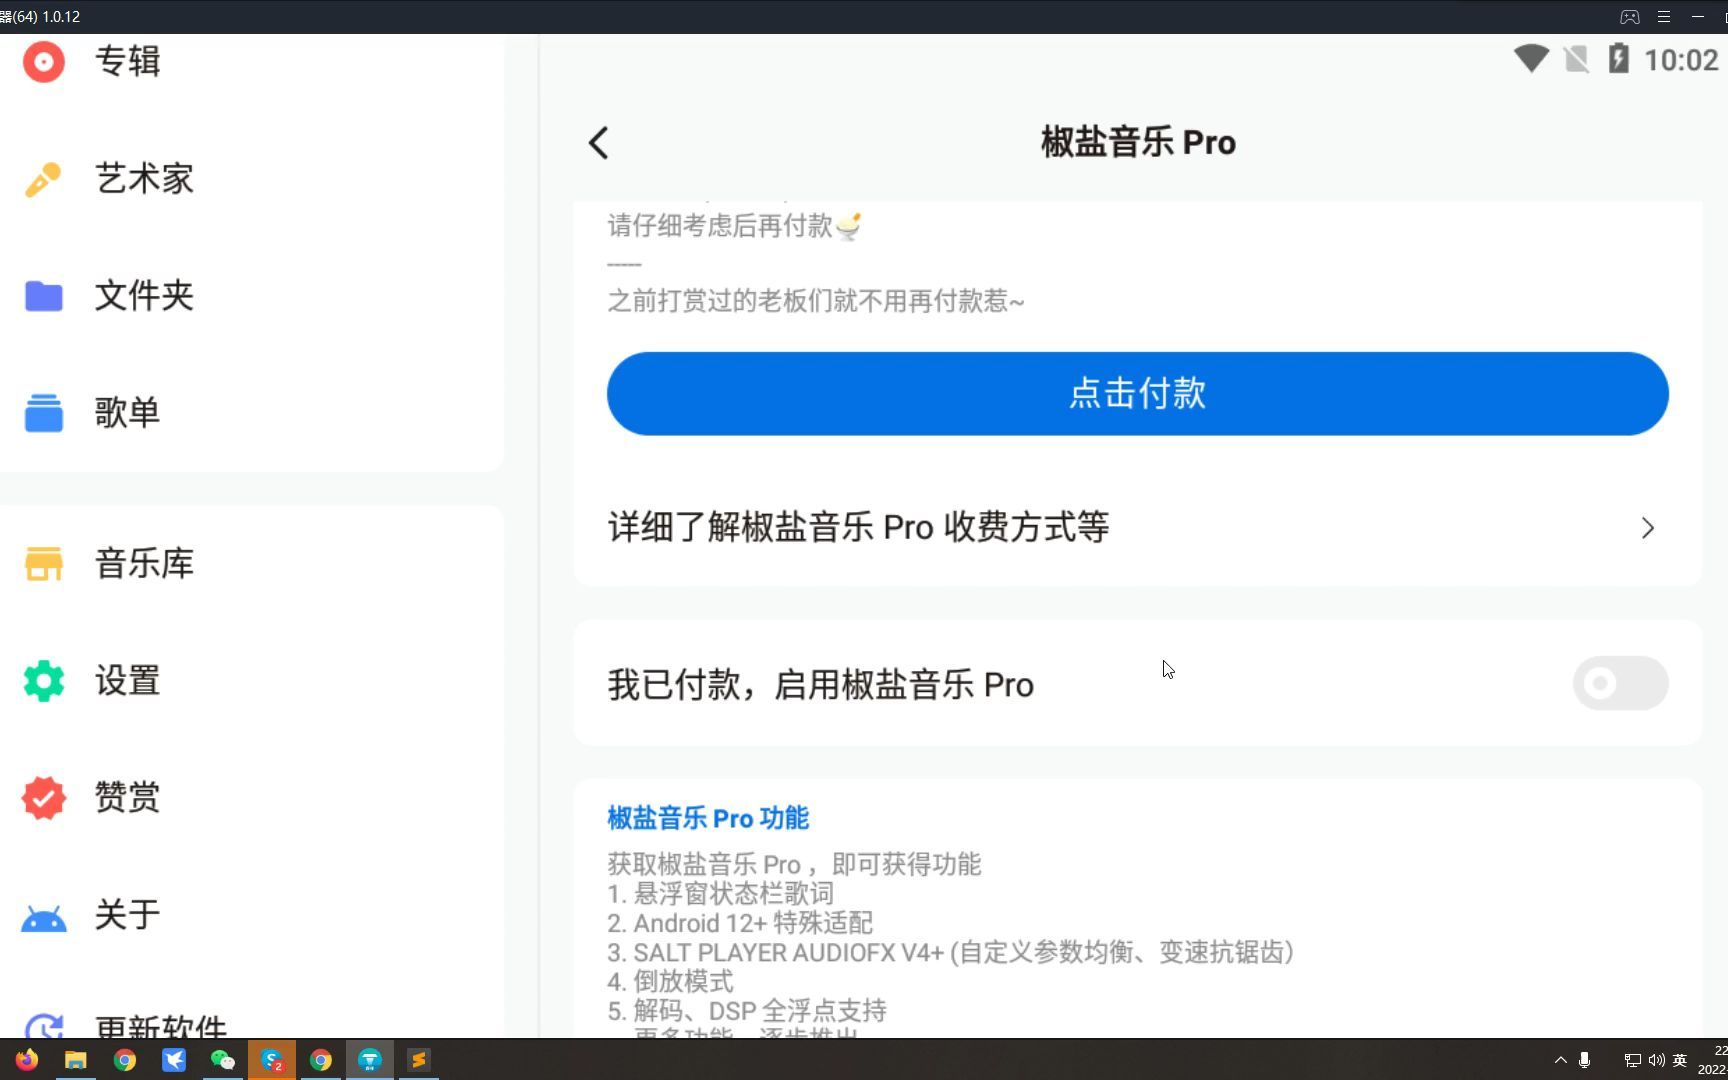Screen dimensions: 1728x1080
Task: Click the blue 点击付款 button
Action: point(1137,393)
